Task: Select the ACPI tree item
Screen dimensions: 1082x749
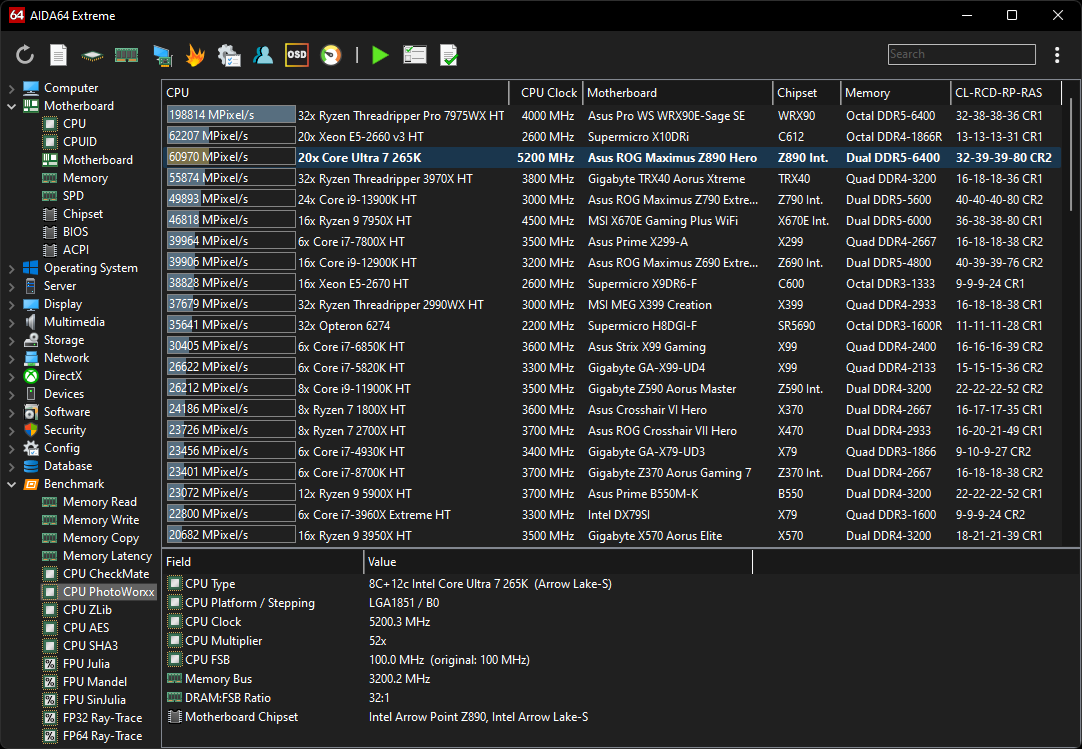Action: pos(75,250)
